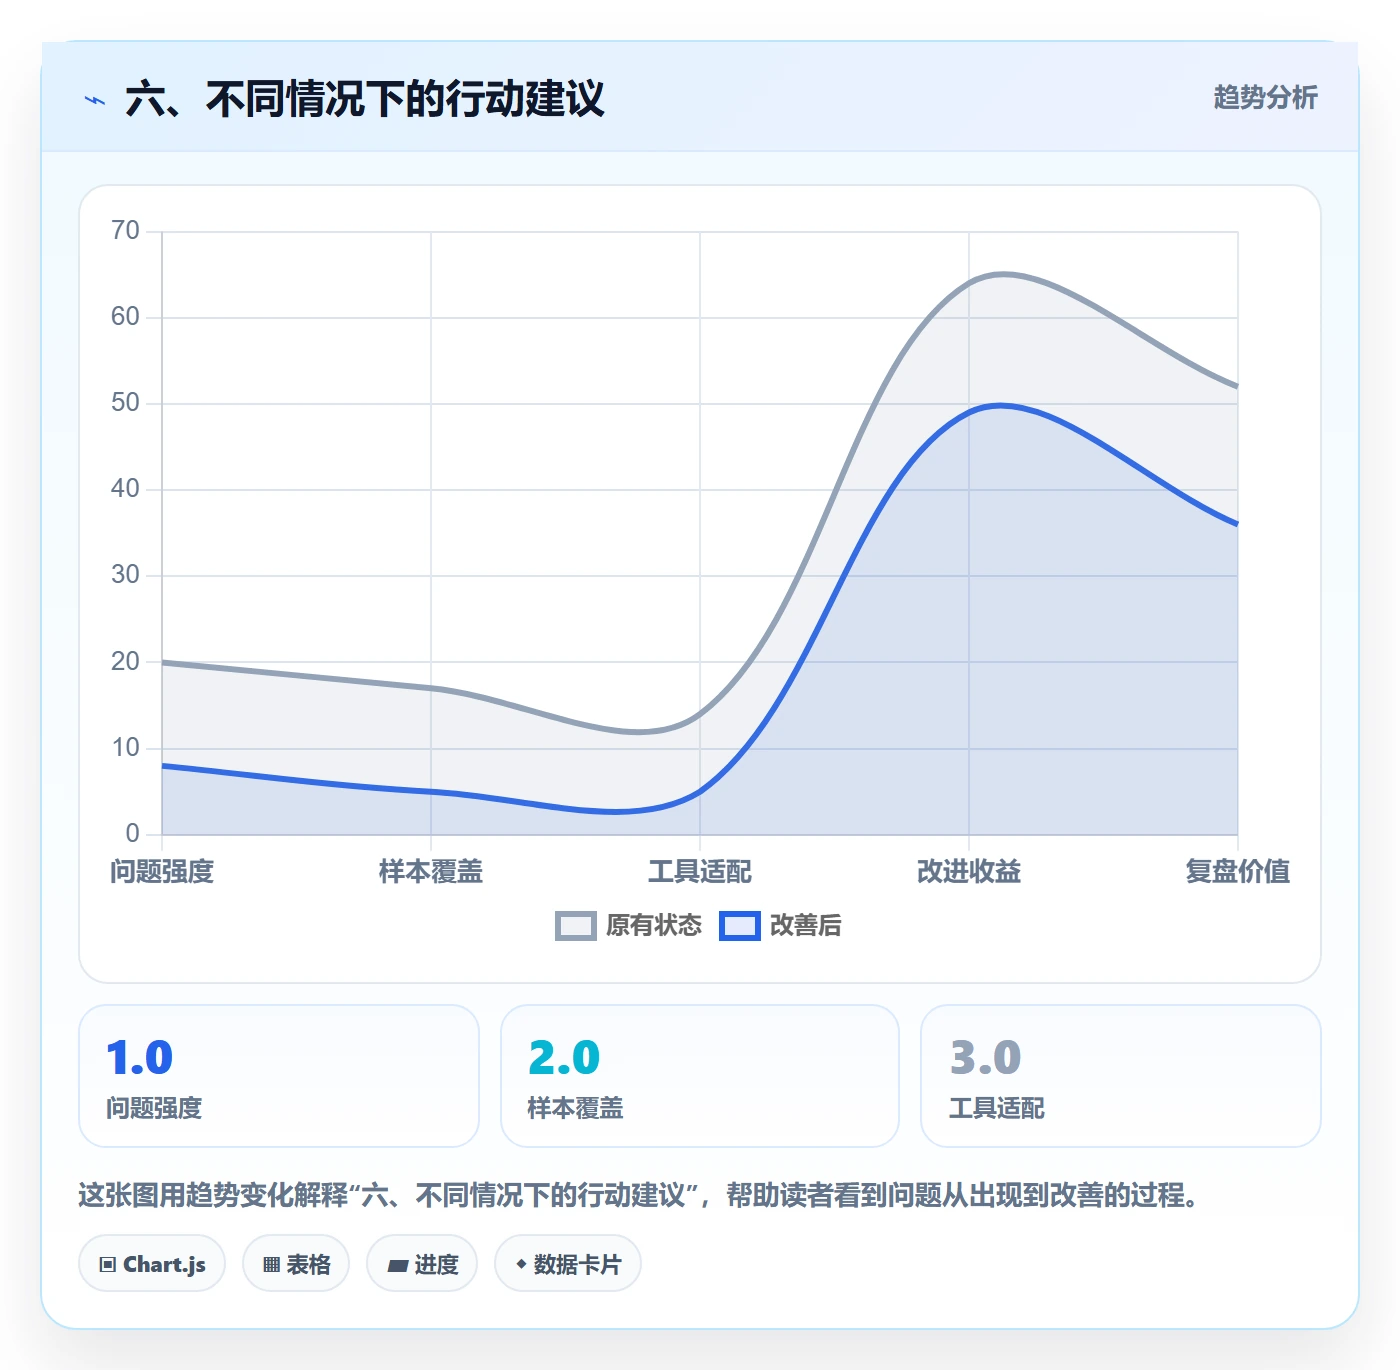The width and height of the screenshot is (1400, 1370).
Task: Select the Chart.js tag chip
Action: click(x=152, y=1264)
